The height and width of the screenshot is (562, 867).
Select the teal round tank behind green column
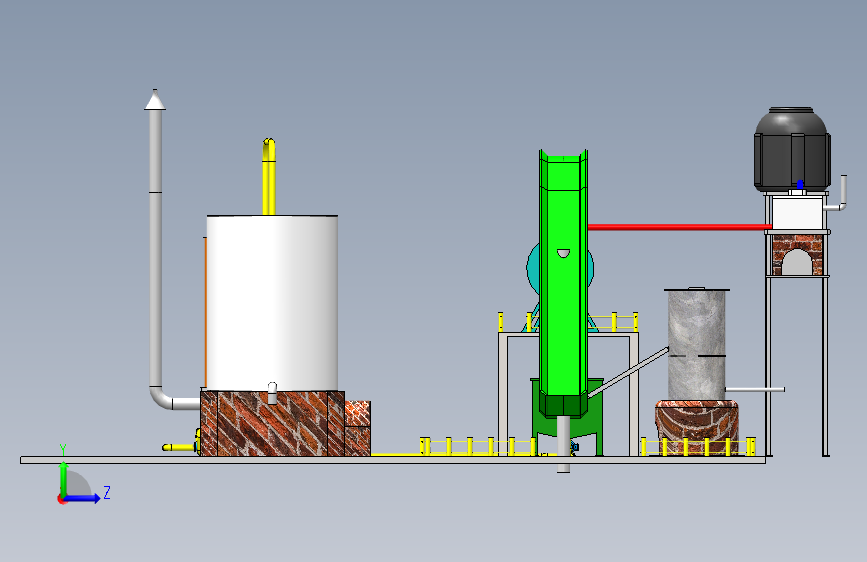tap(532, 268)
